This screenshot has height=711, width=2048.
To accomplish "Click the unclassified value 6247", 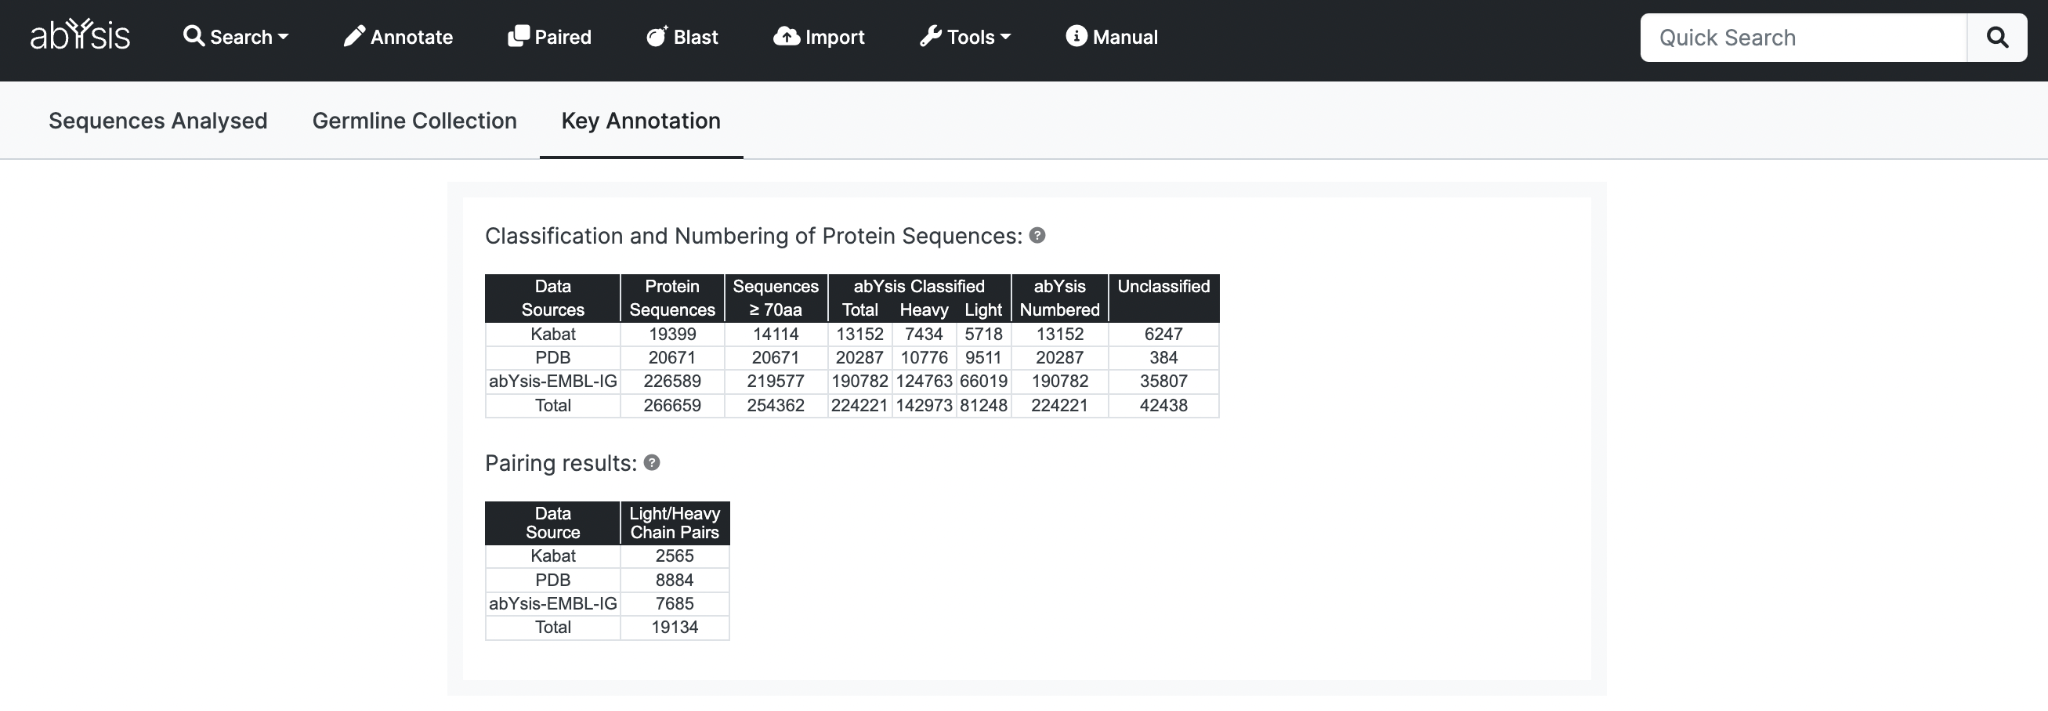I will click(1164, 334).
